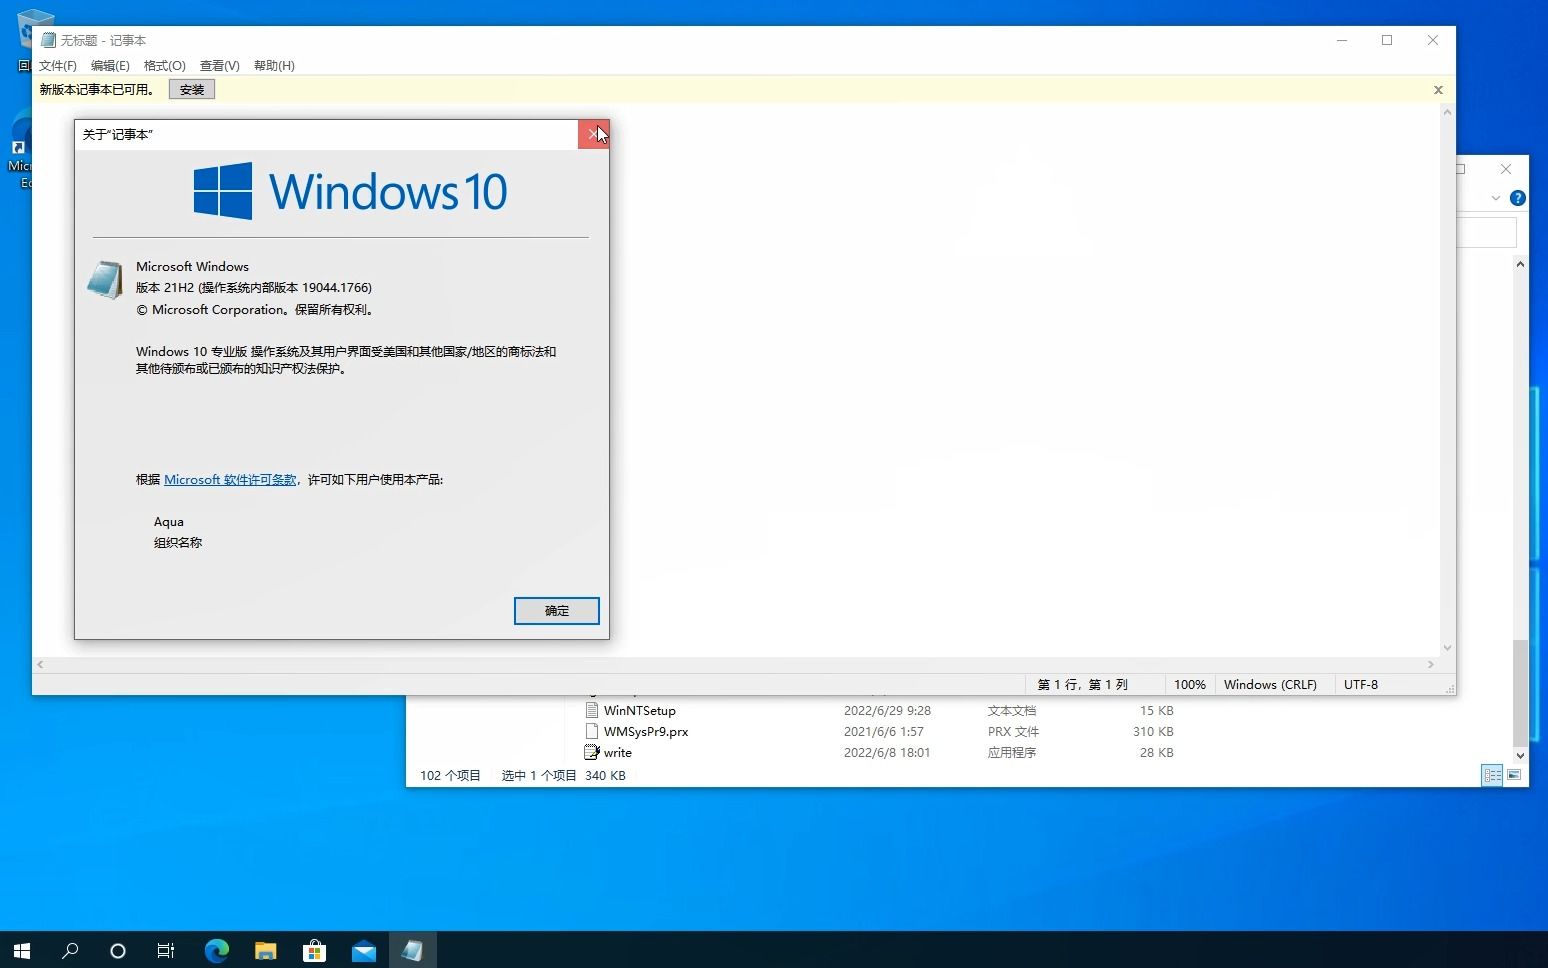1548x968 pixels.
Task: Open the 查看(V) menu
Action: (x=220, y=65)
